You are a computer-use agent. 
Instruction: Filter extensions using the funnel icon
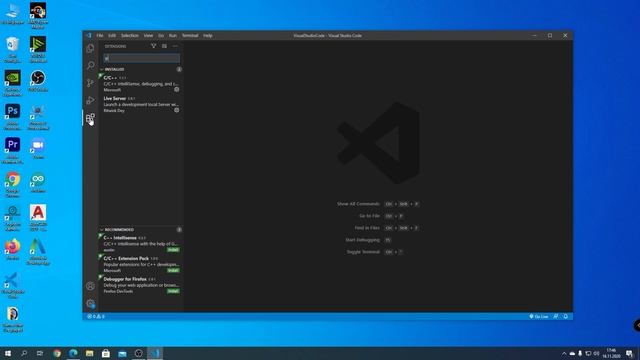tap(153, 46)
